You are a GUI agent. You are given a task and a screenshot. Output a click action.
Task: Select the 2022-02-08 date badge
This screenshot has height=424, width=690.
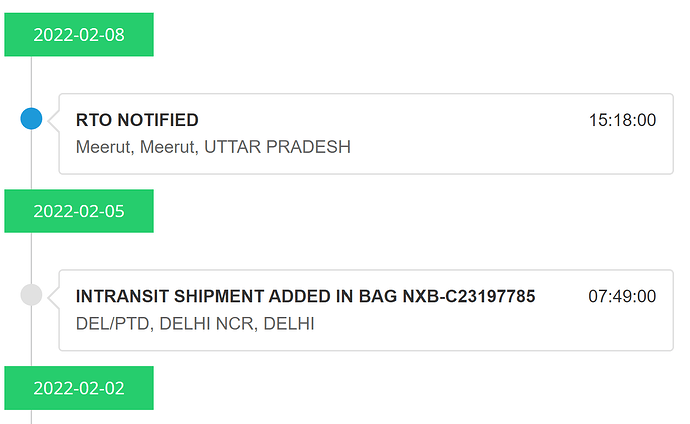[x=79, y=34]
